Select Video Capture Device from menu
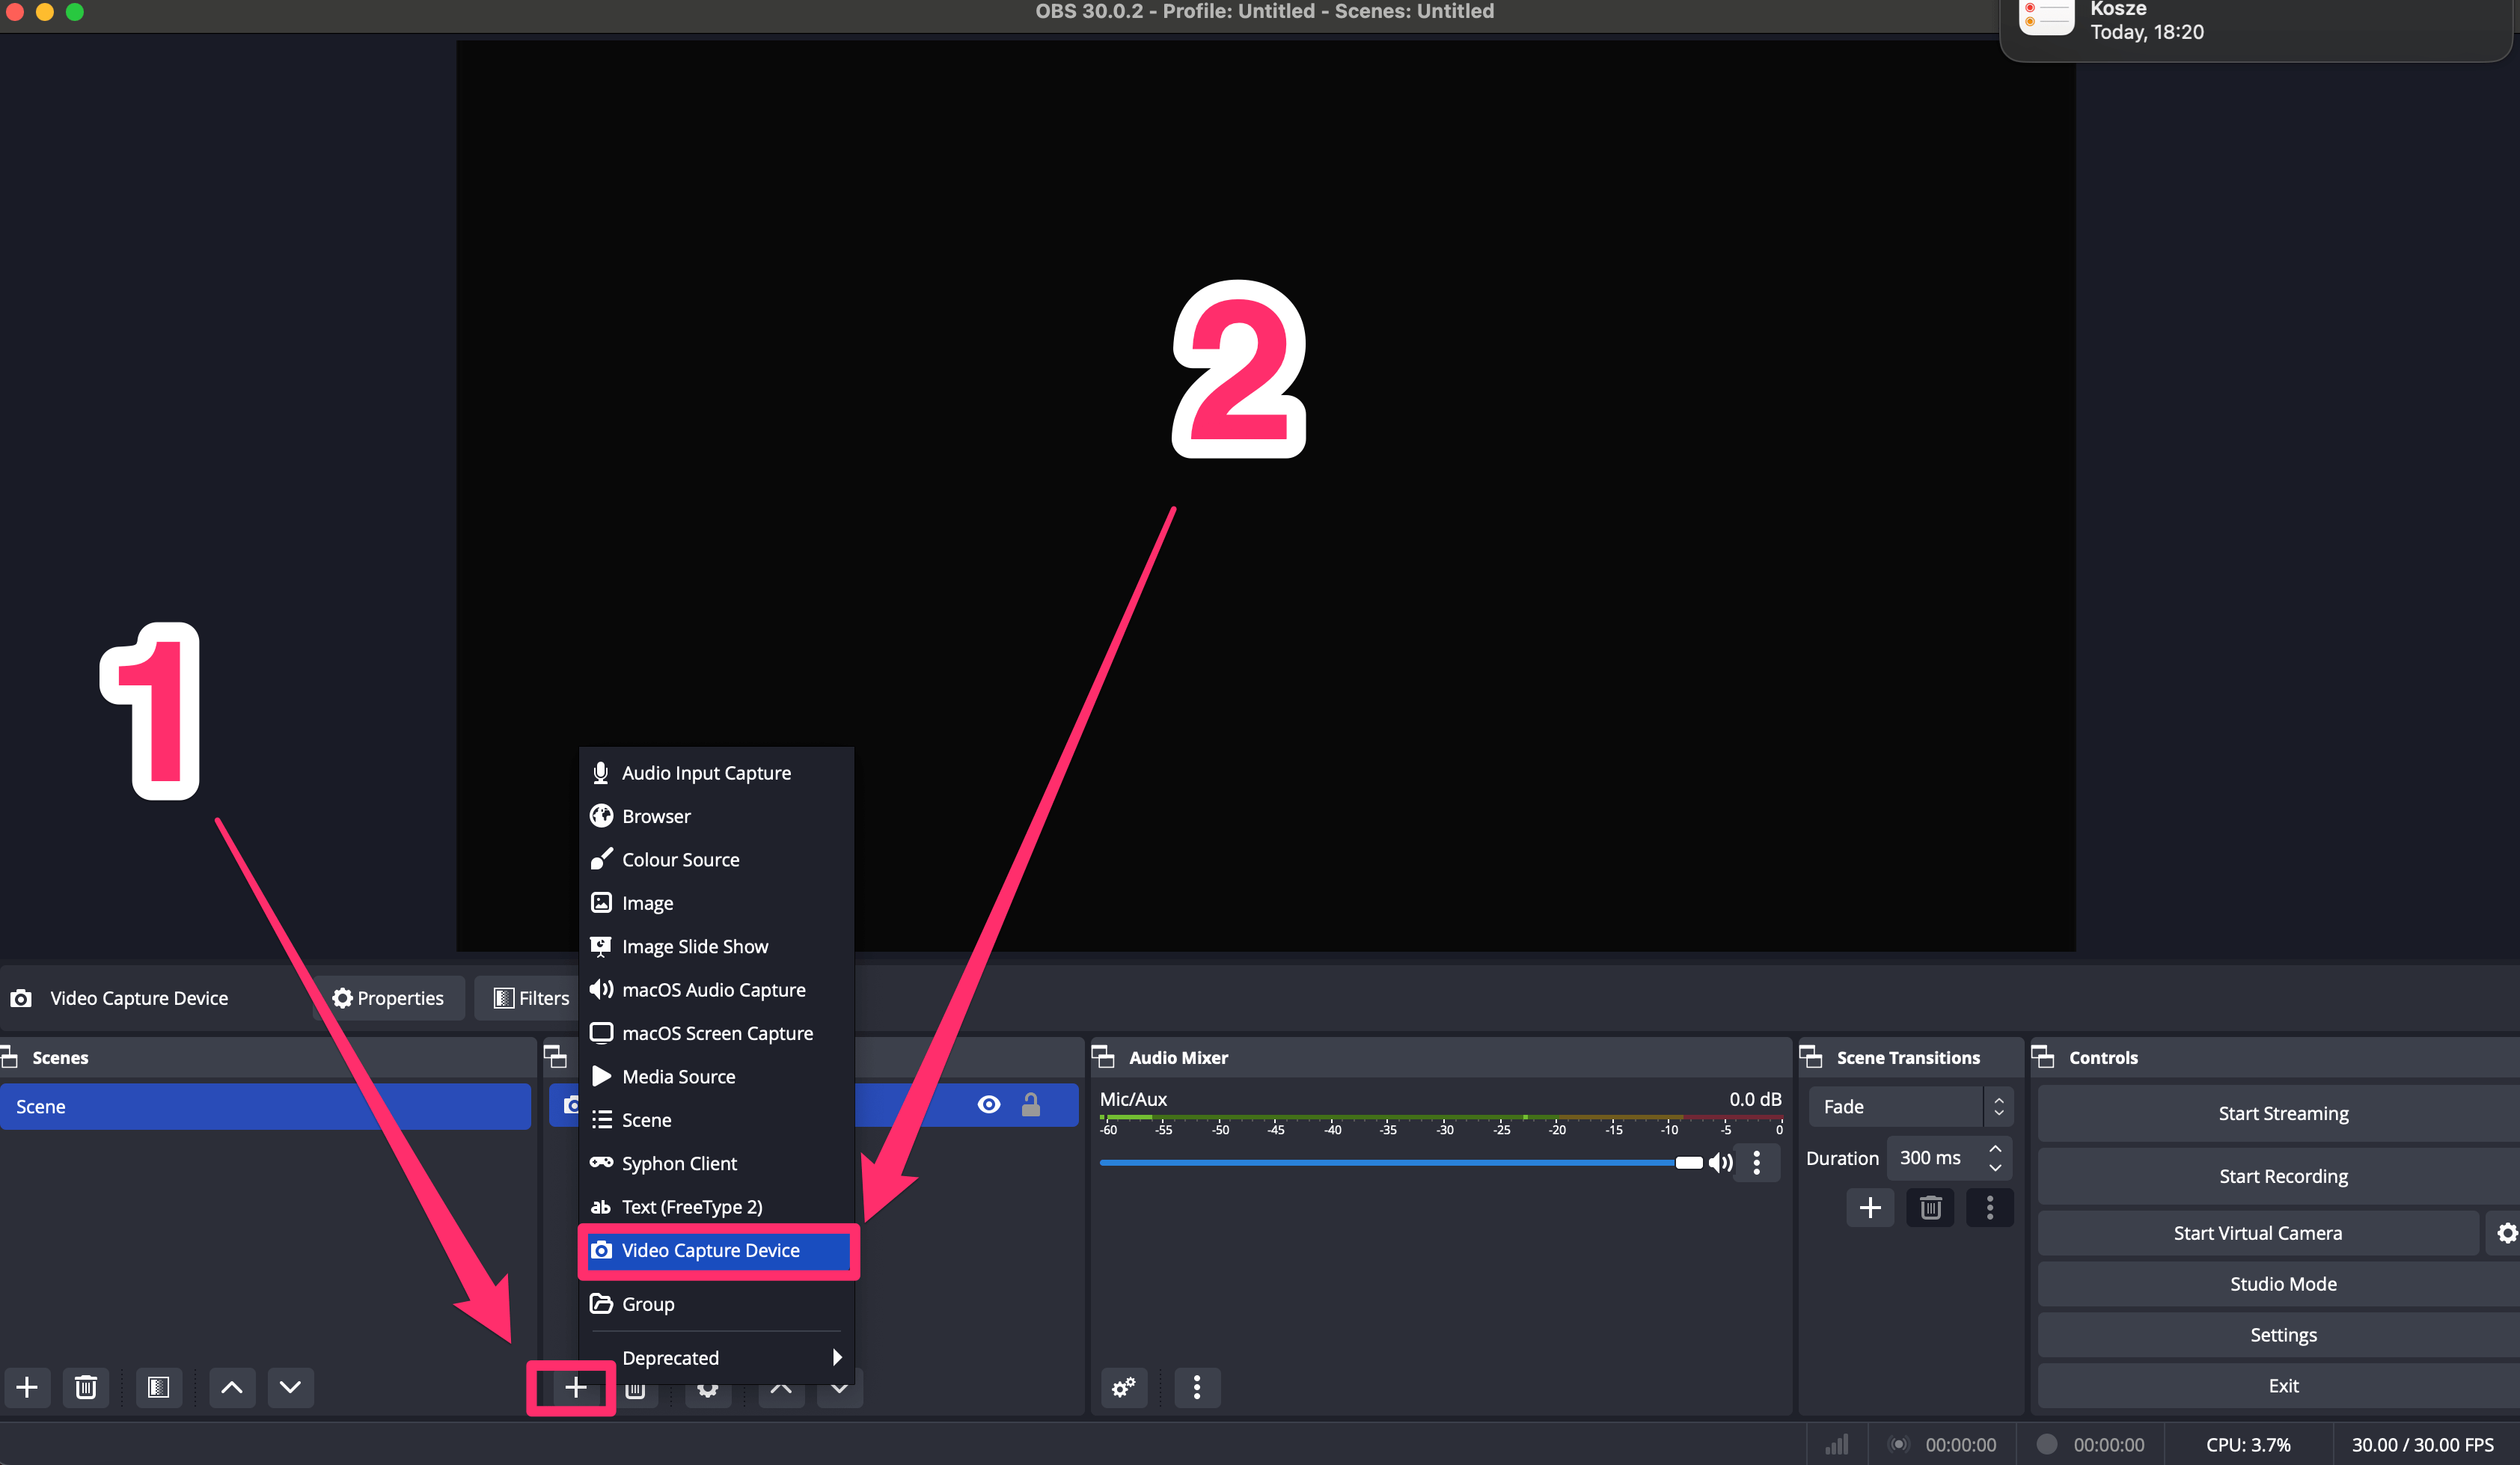The width and height of the screenshot is (2520, 1465). click(710, 1250)
